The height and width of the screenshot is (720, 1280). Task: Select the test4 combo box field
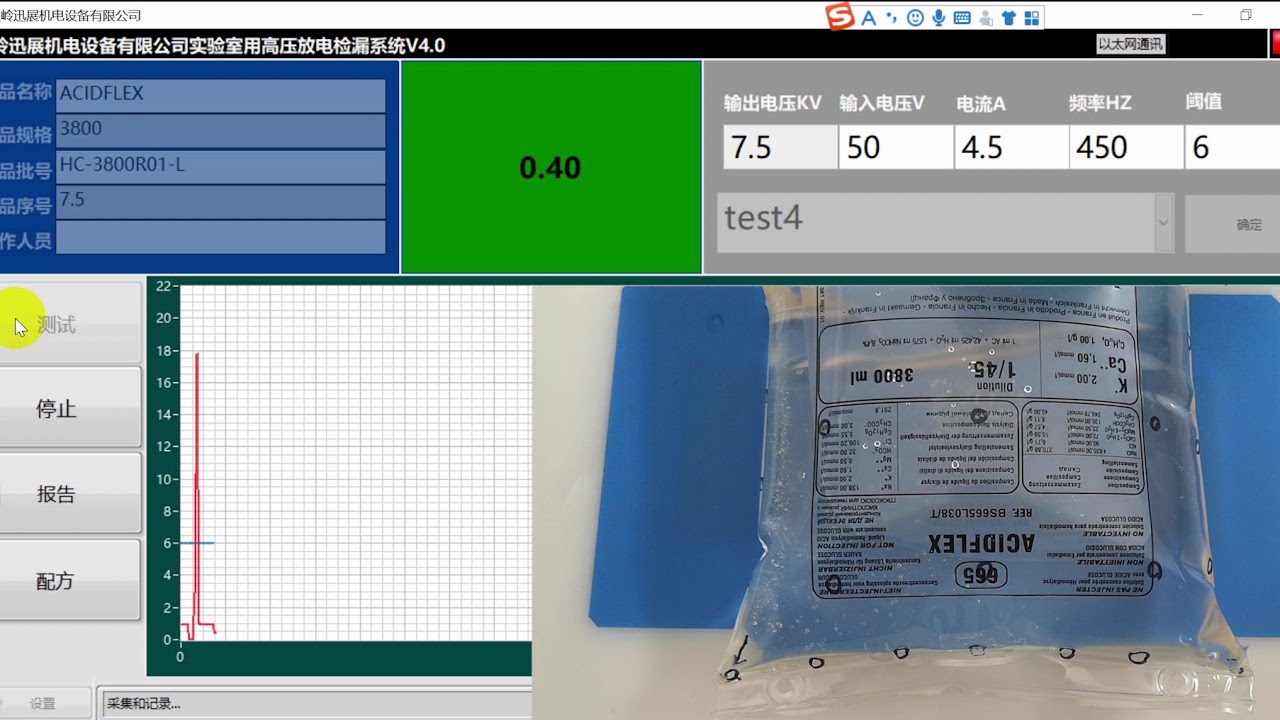click(x=945, y=224)
